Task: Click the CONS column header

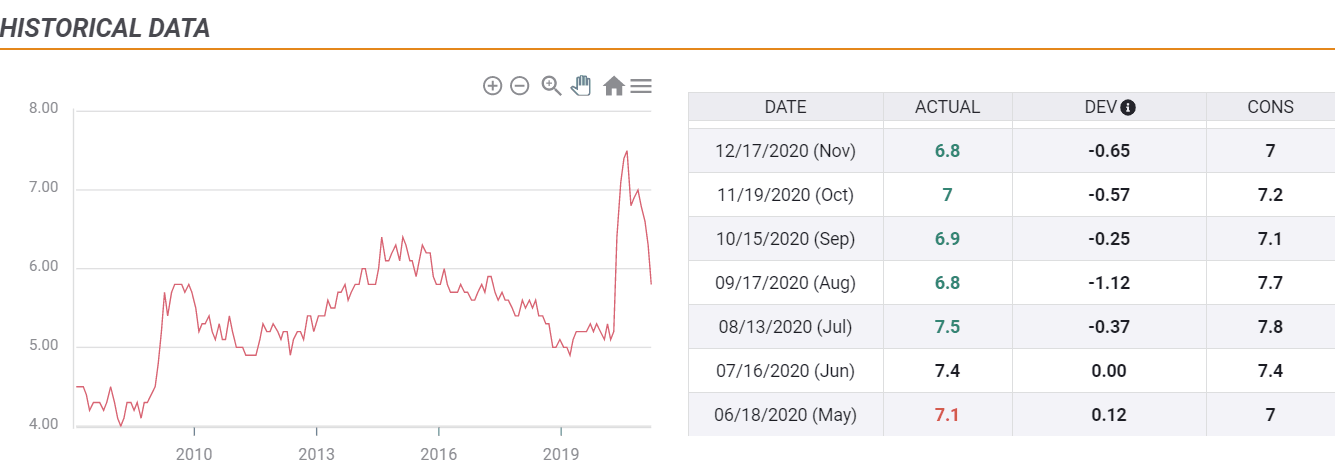Action: 1270,107
